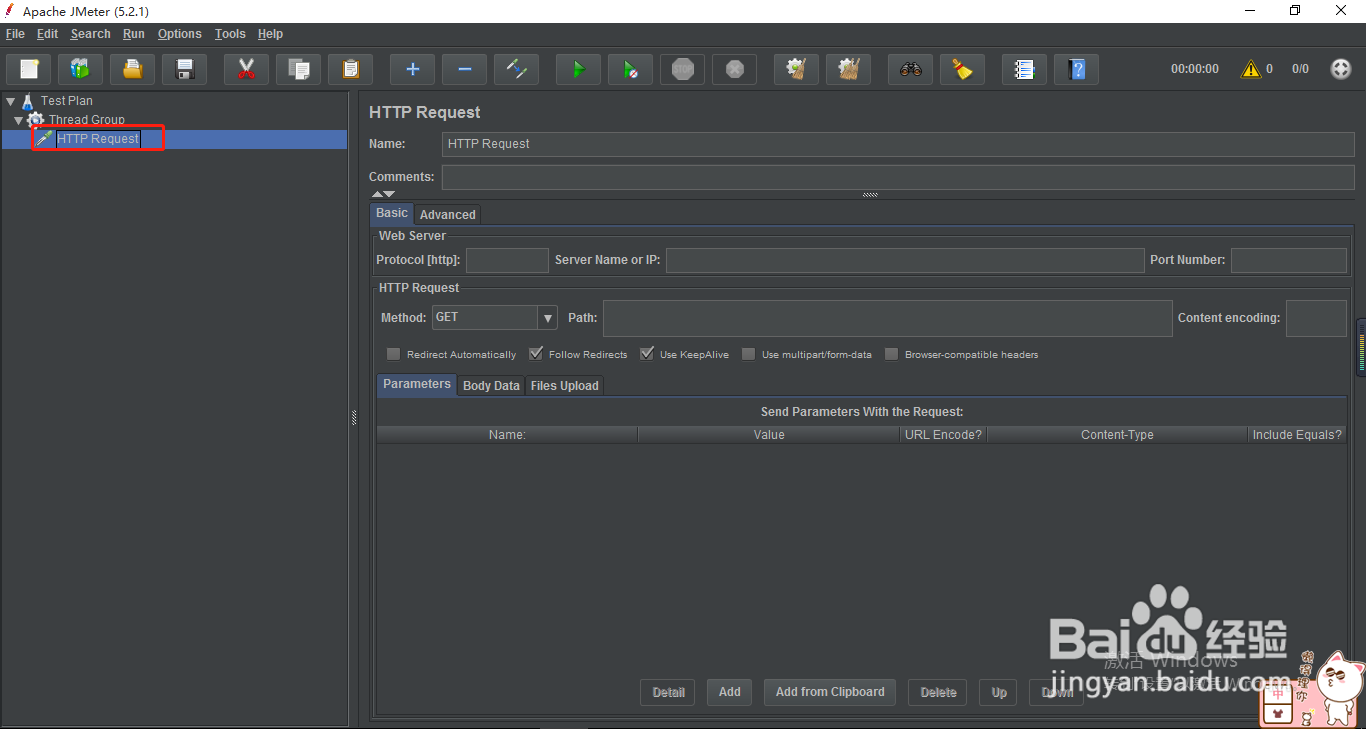Screen dimensions: 1366x729
Task: Click the Content encoding field
Action: [1316, 318]
